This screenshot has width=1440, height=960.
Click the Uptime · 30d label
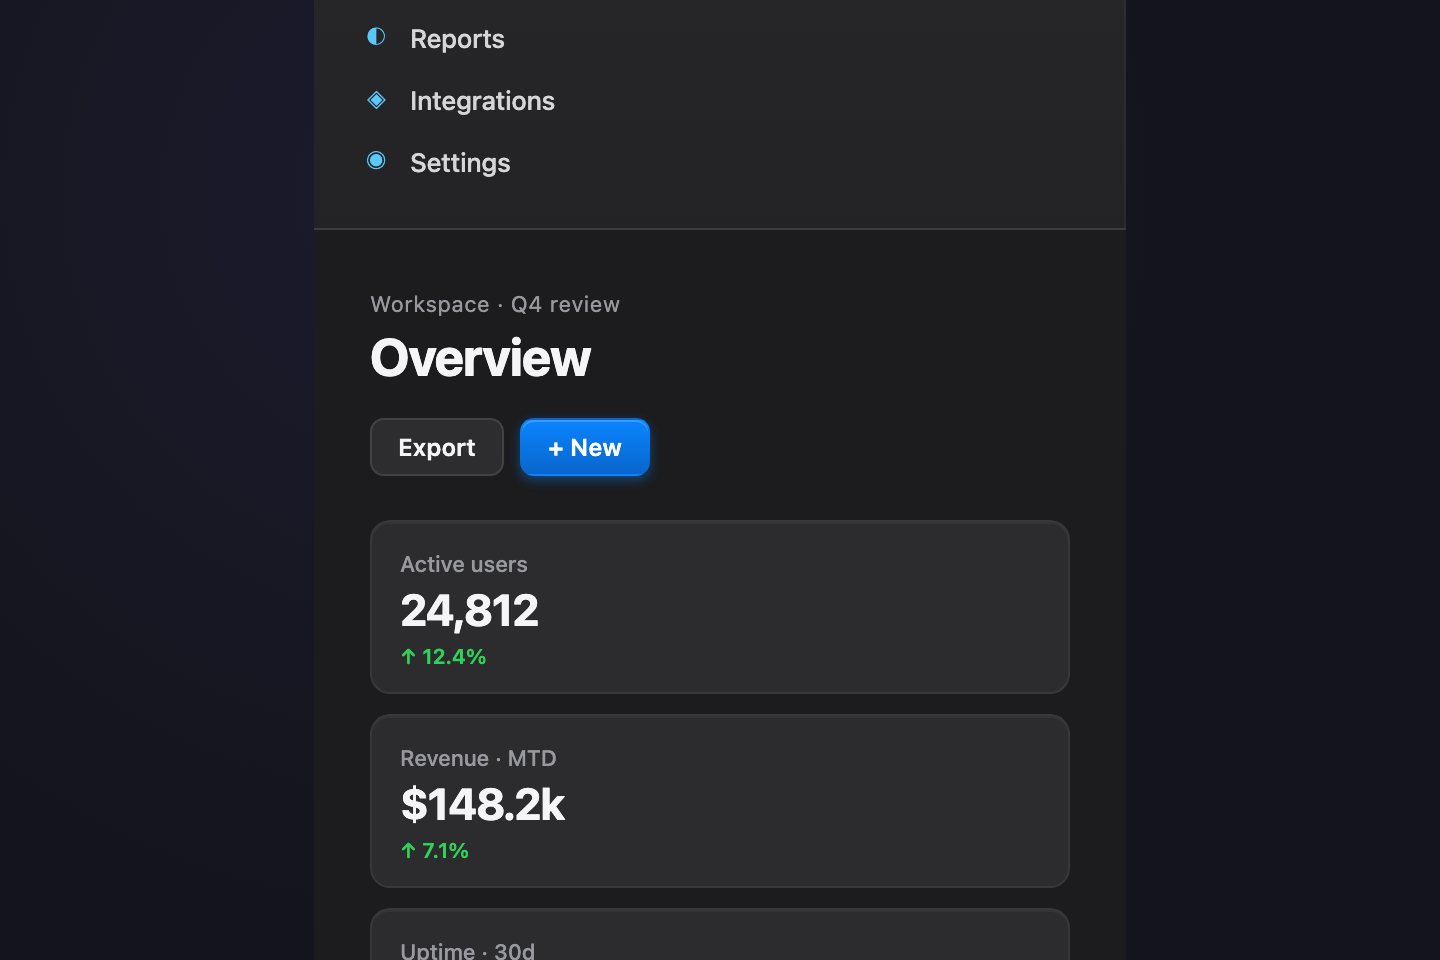[x=467, y=950]
